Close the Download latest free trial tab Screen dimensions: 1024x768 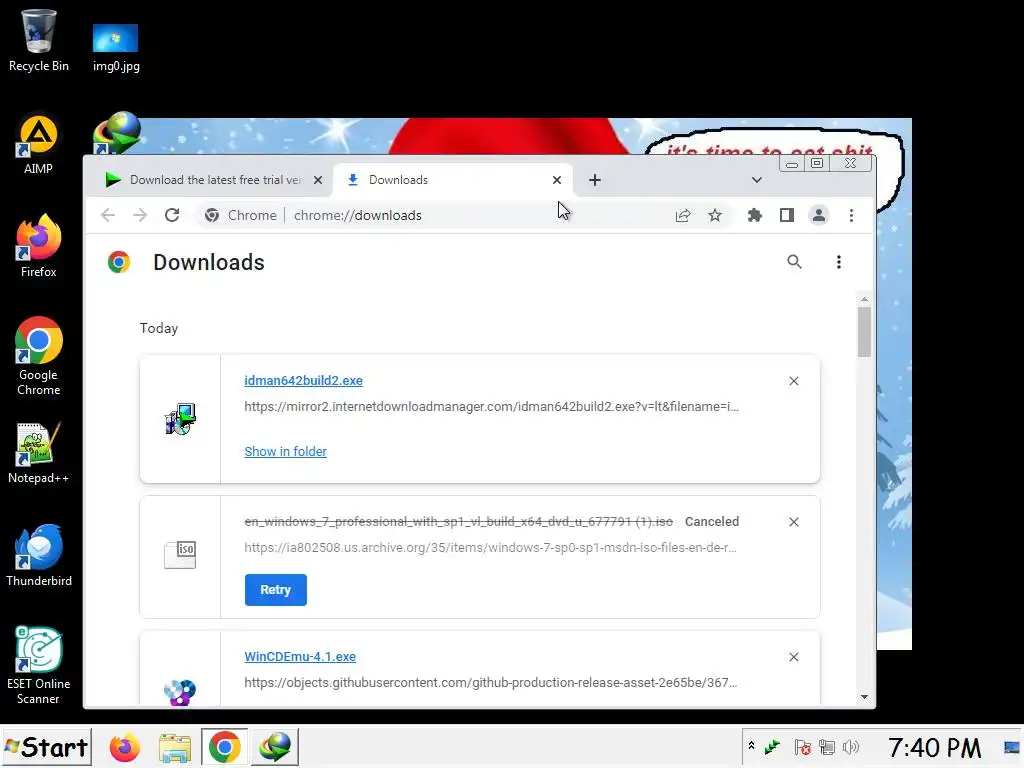click(318, 180)
